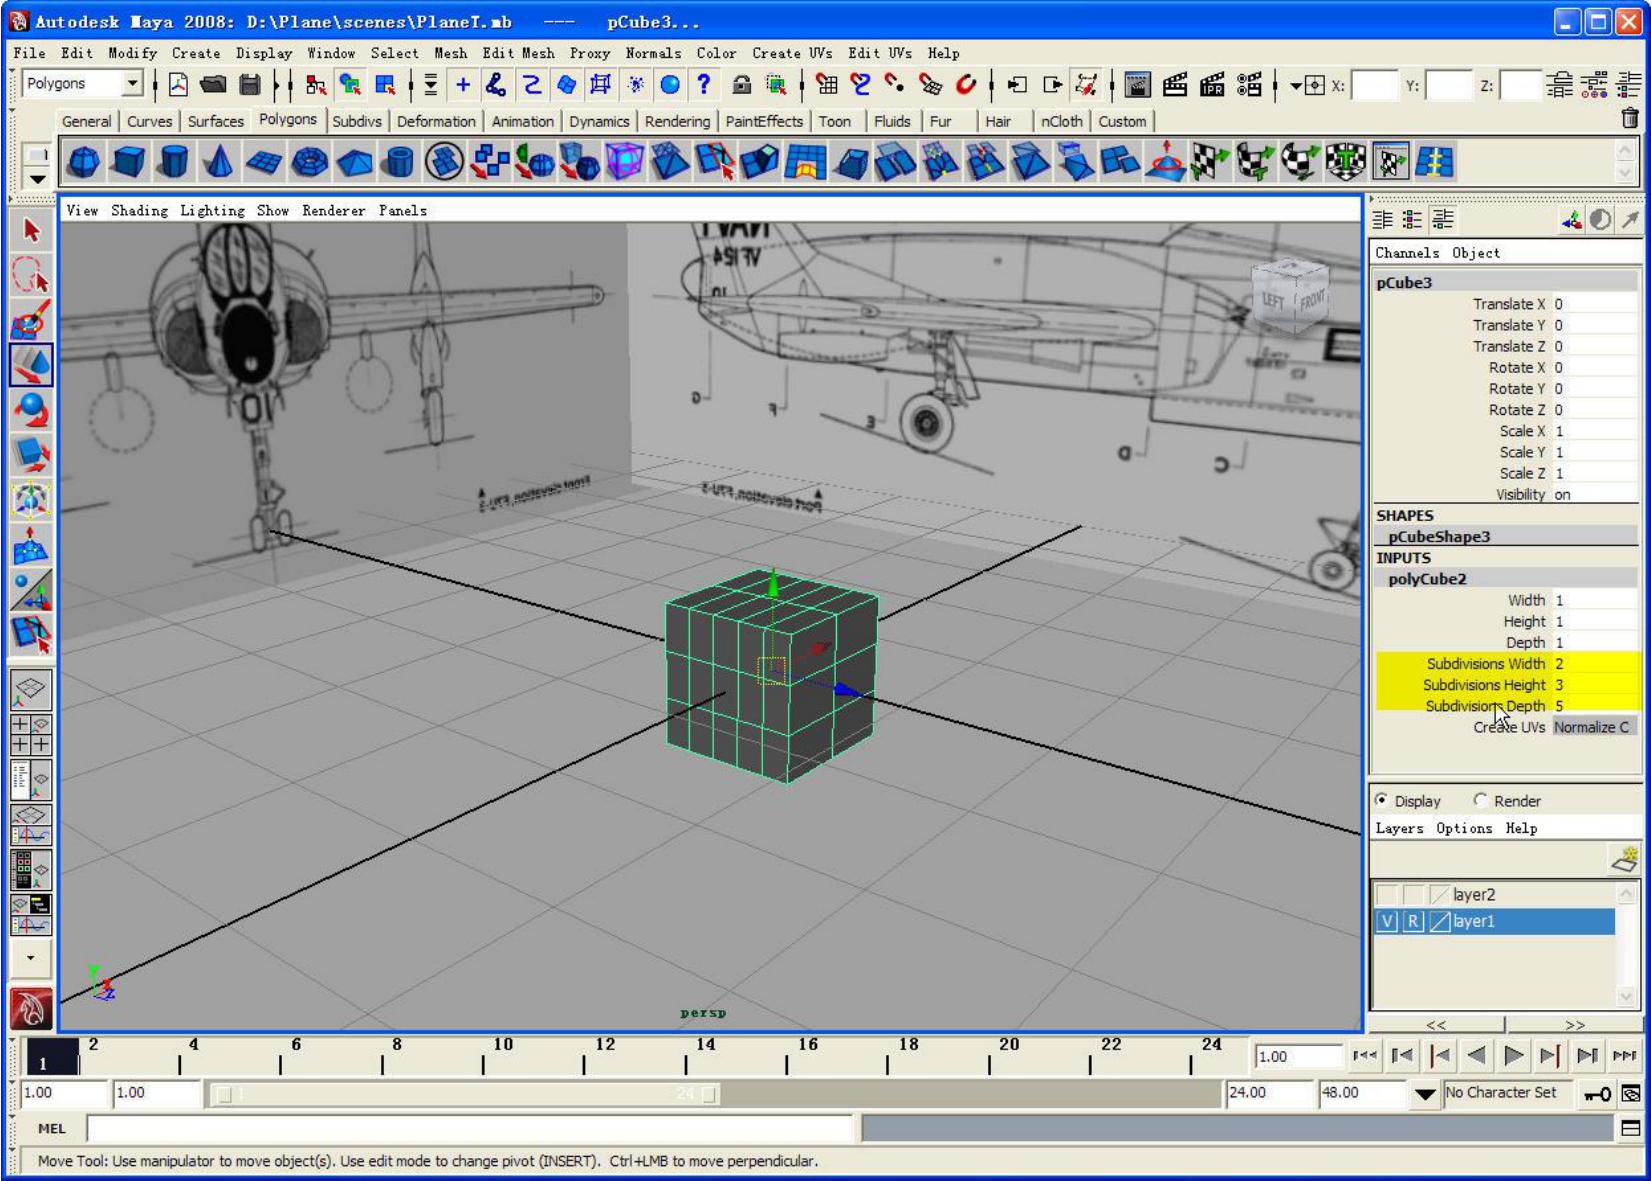This screenshot has height=1181, width=1651.
Task: Select the Display radio button
Action: pos(1382,800)
